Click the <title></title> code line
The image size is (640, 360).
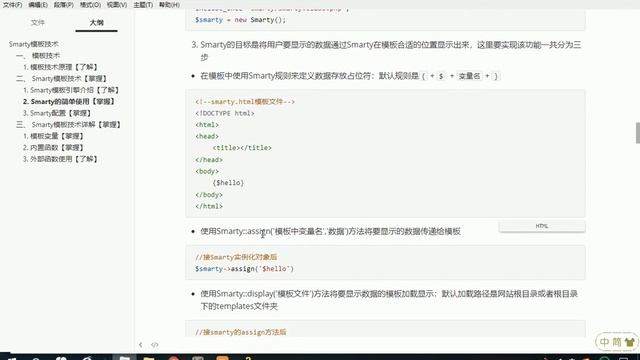(x=242, y=148)
